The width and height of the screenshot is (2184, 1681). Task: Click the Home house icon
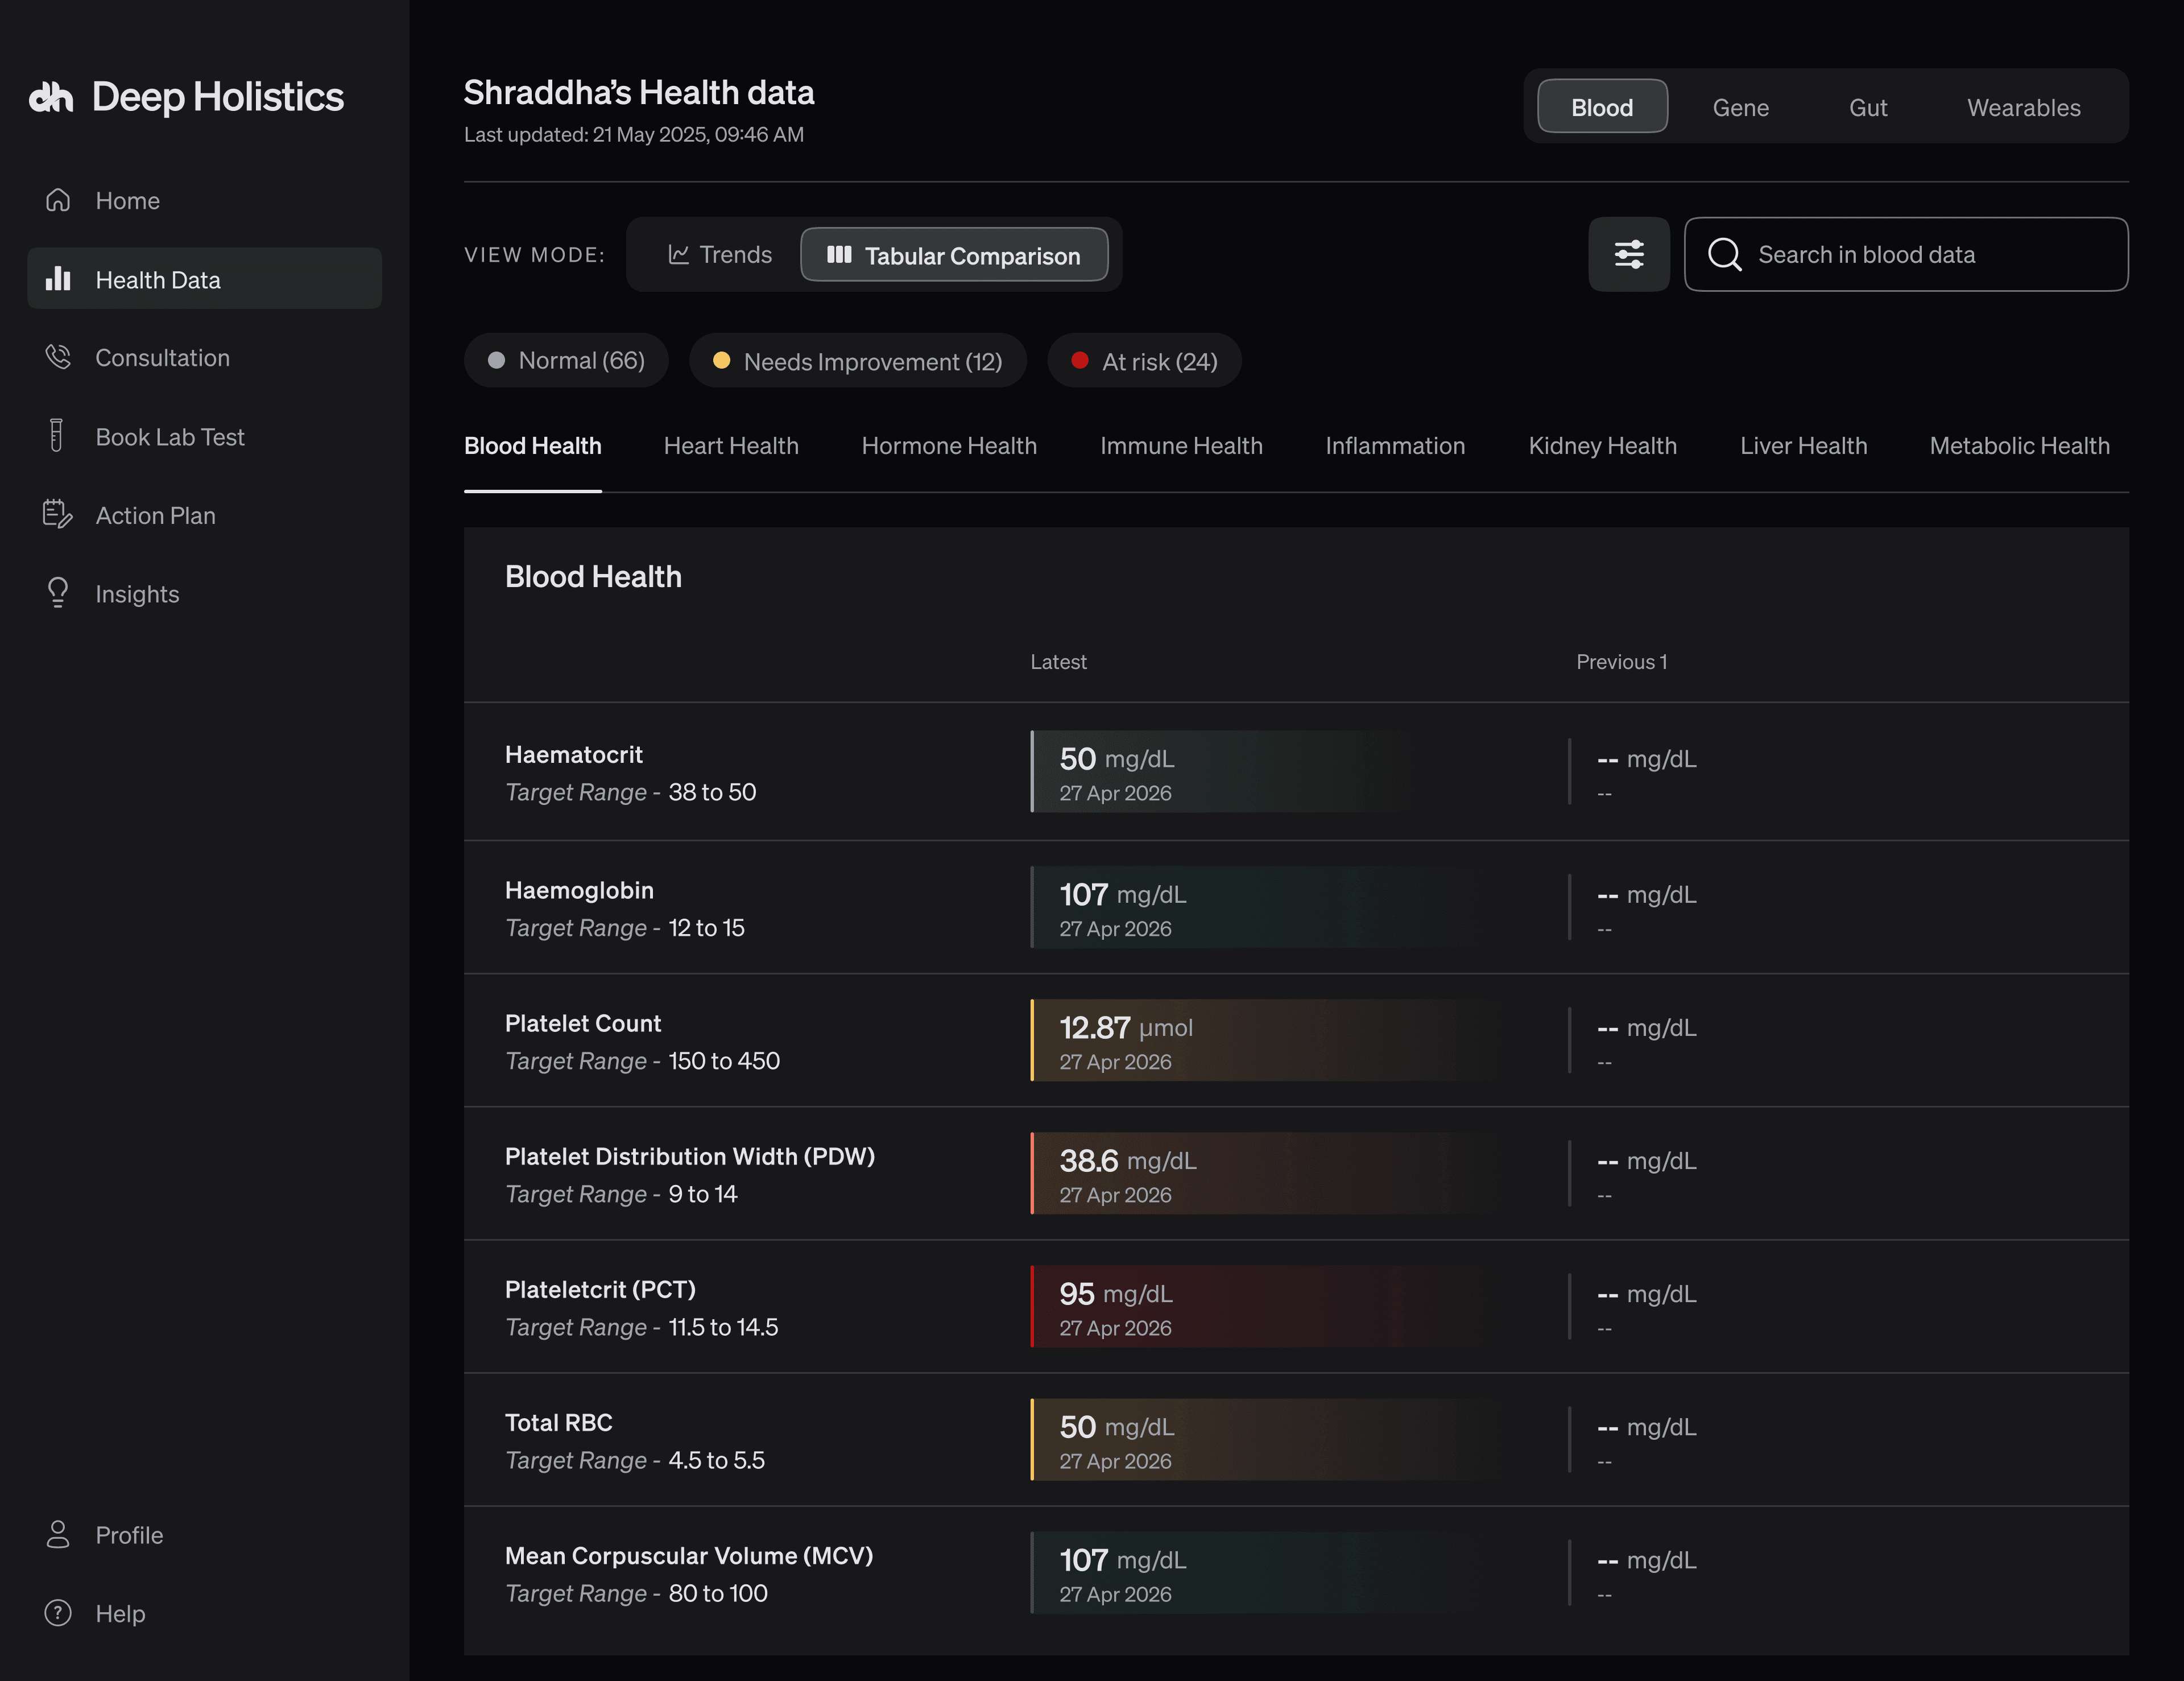(58, 200)
